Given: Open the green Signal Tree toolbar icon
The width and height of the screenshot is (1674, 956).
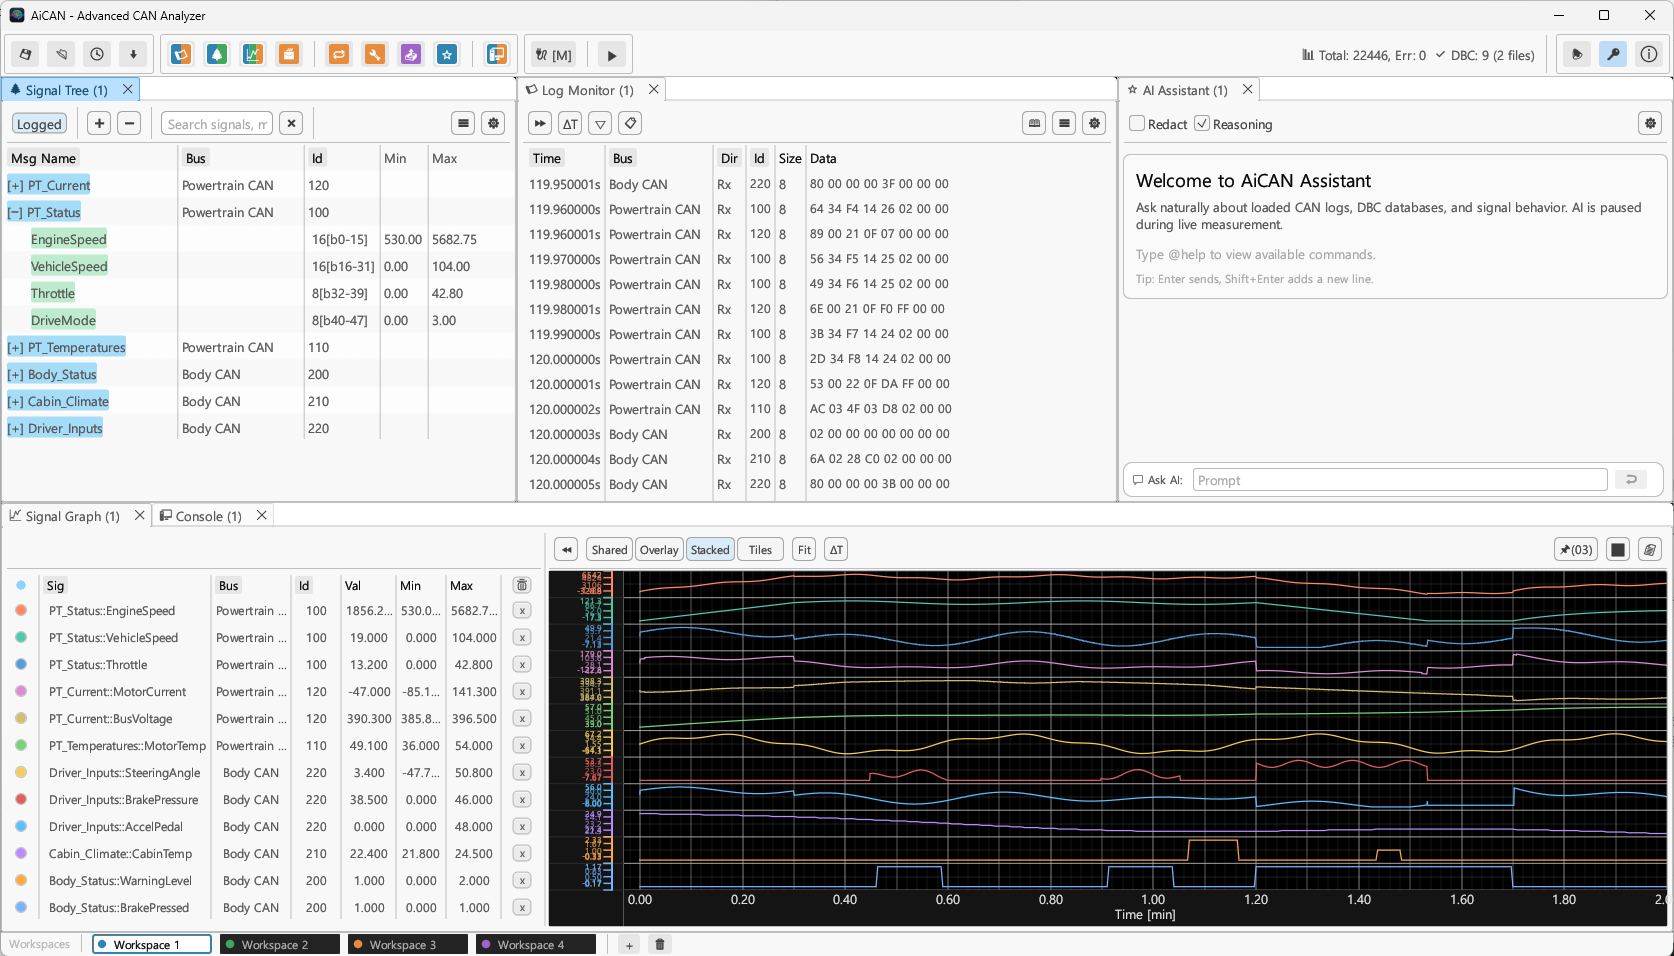Looking at the screenshot, I should tap(217, 54).
